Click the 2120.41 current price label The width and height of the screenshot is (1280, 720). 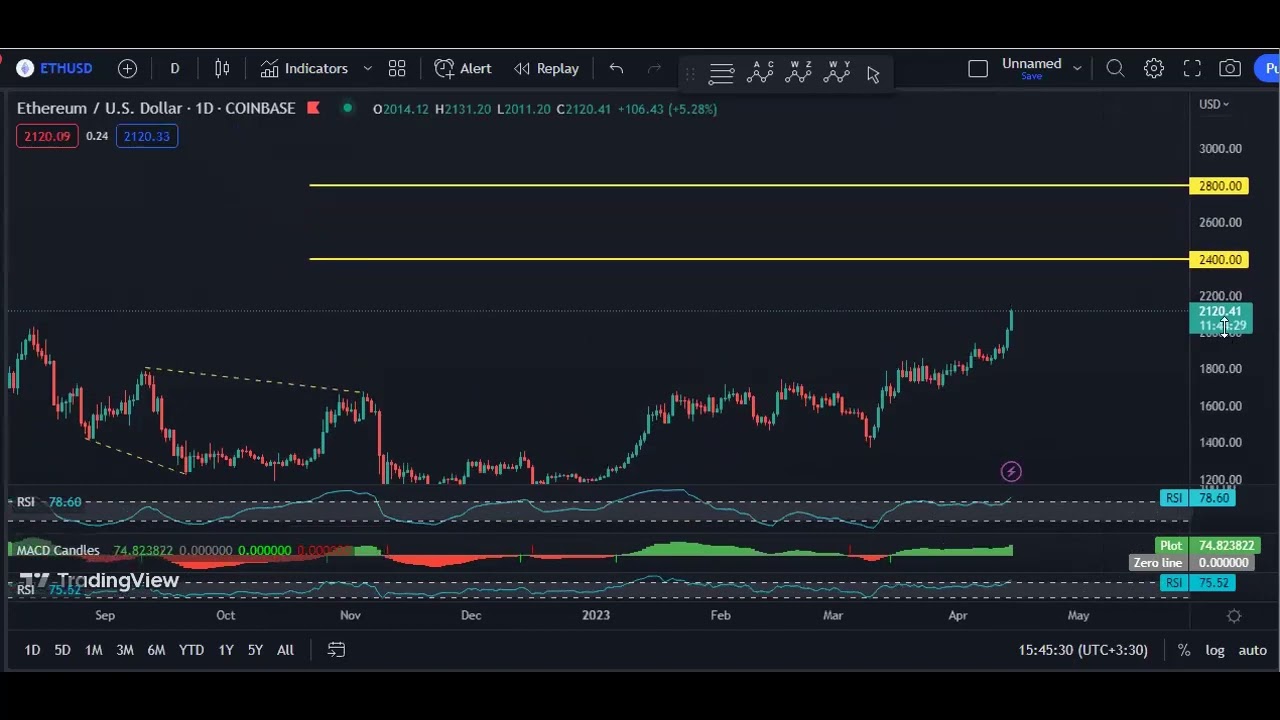coord(1220,318)
